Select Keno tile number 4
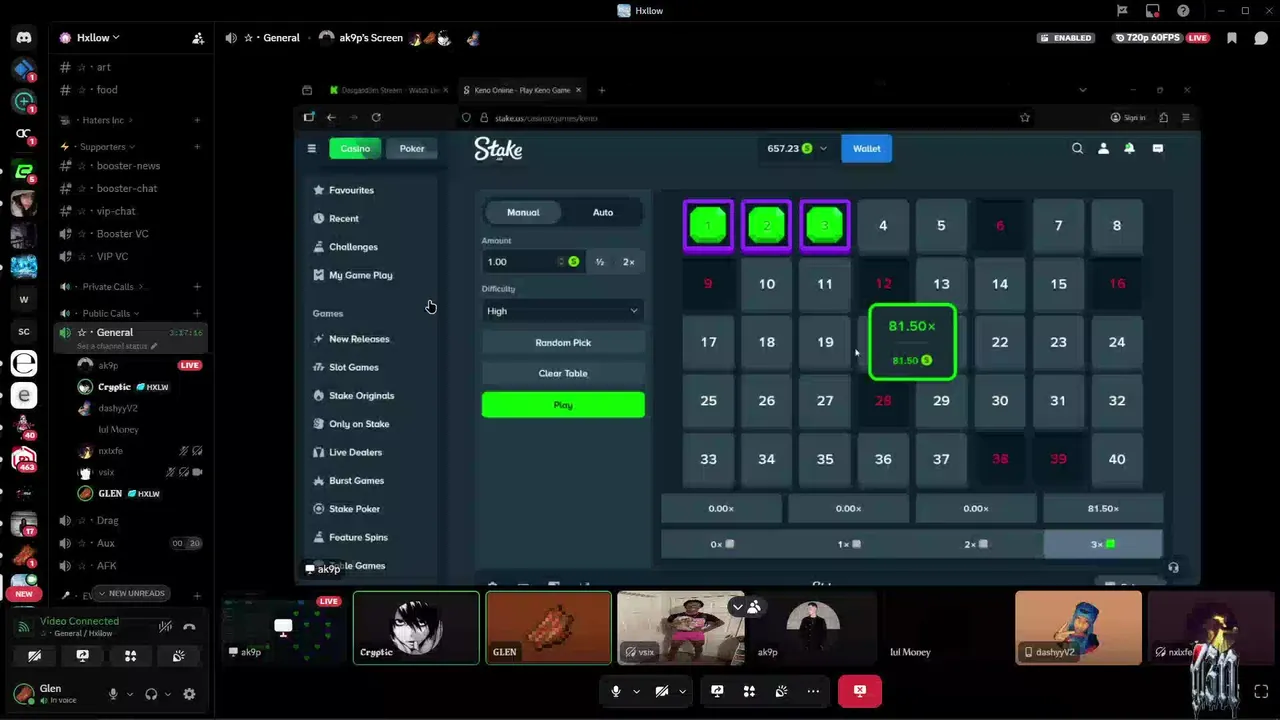The image size is (1280, 720). click(x=883, y=225)
